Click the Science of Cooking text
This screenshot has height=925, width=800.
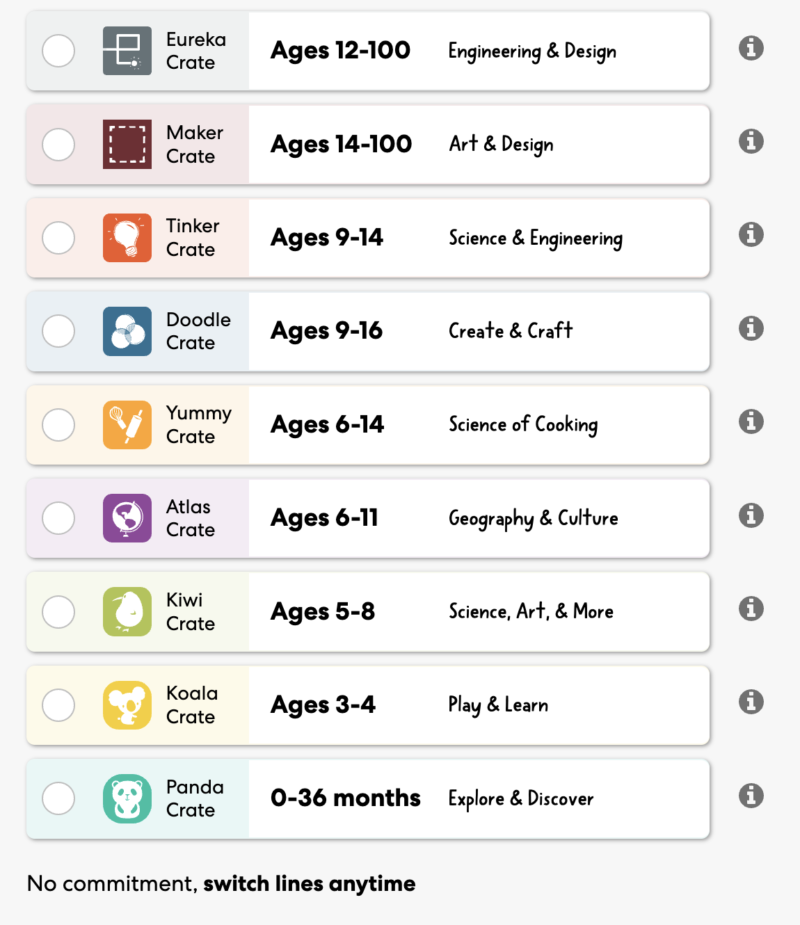pos(523,425)
